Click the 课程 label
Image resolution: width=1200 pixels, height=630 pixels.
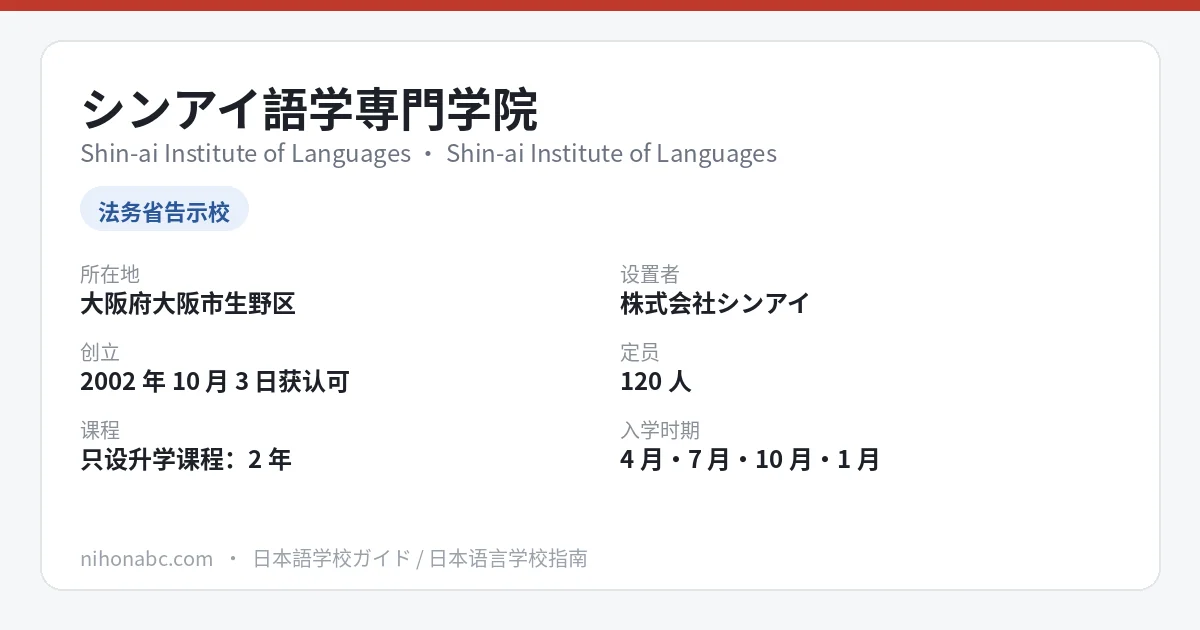100,430
